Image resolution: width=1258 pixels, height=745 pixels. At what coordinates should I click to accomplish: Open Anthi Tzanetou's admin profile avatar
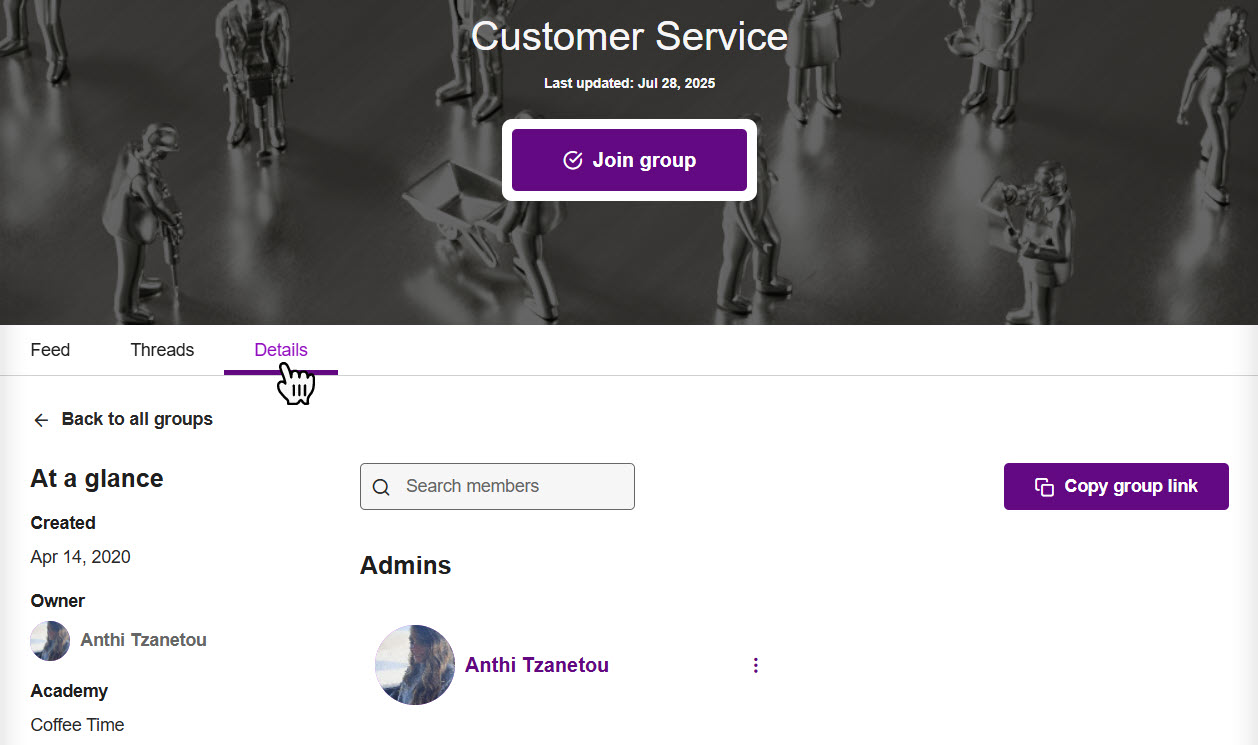(414, 664)
